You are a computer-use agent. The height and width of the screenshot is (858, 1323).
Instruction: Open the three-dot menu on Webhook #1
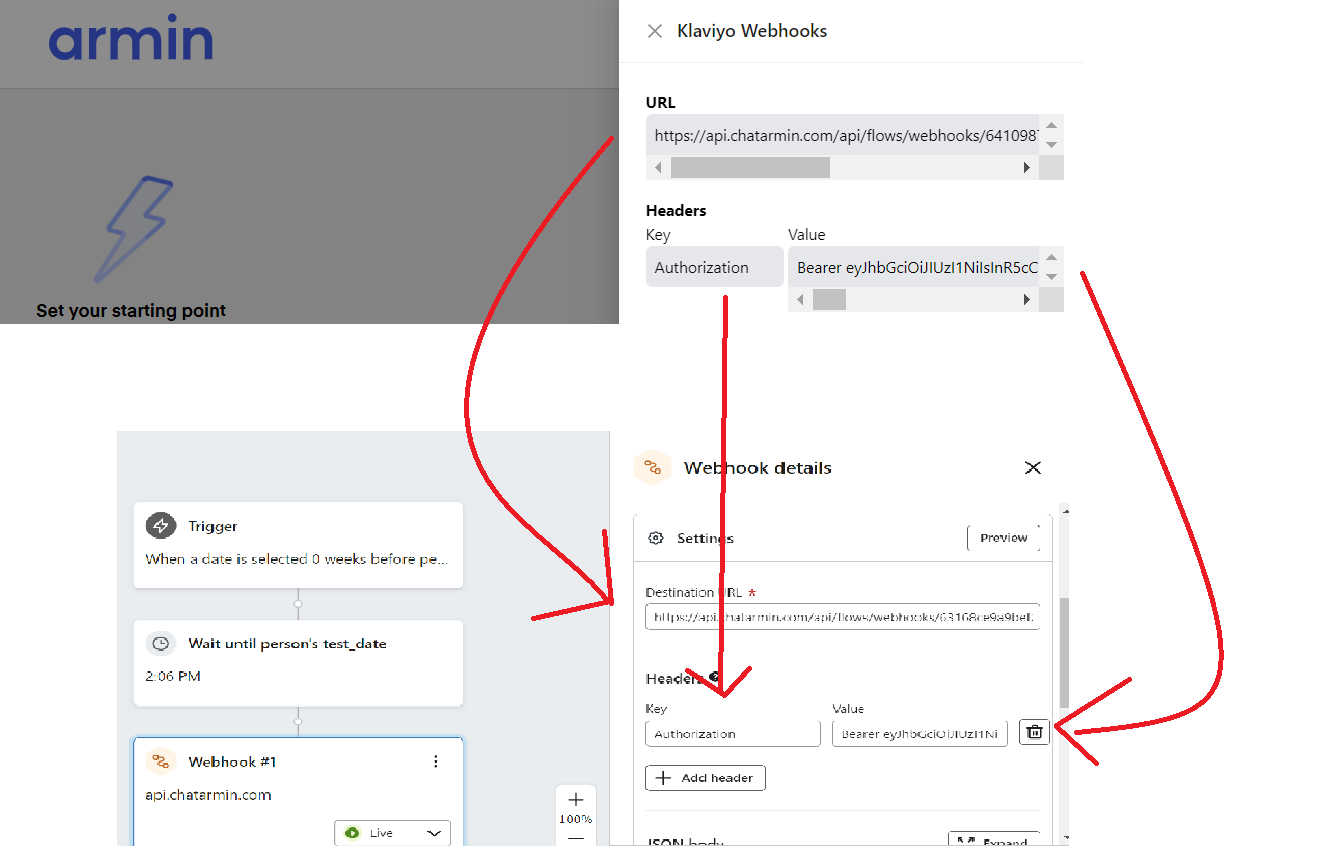coord(435,762)
